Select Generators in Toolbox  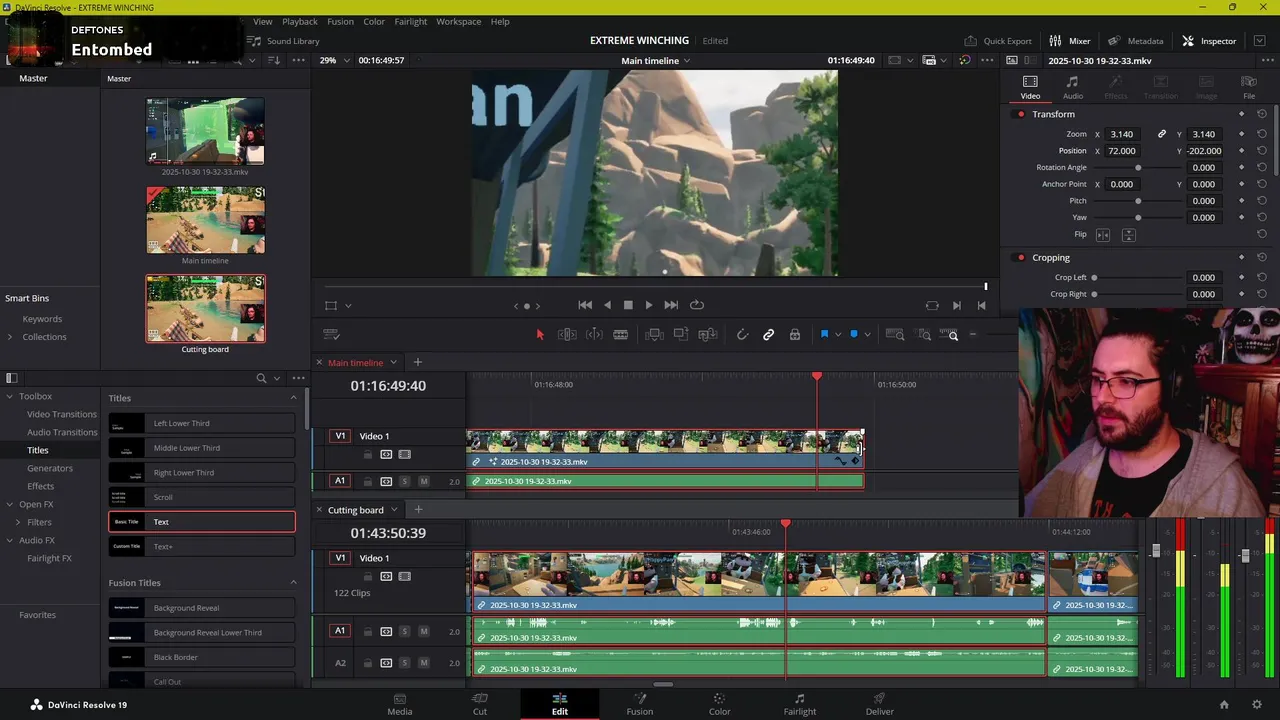(50, 468)
